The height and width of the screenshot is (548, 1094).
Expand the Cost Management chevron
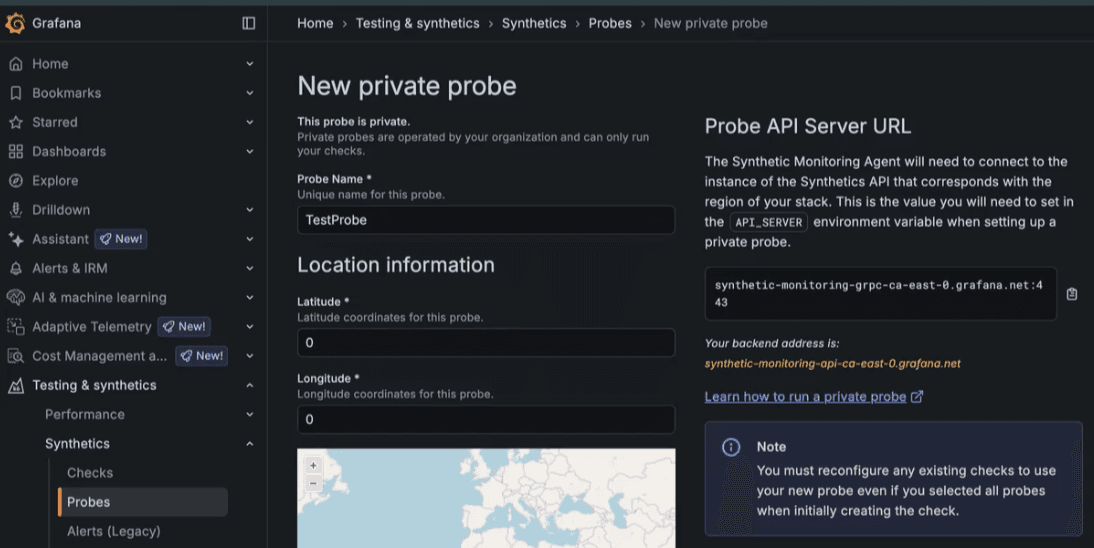point(249,356)
